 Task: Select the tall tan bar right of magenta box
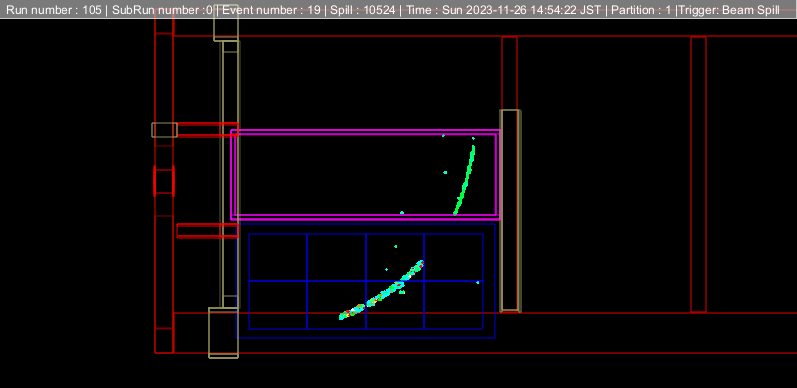click(x=510, y=211)
